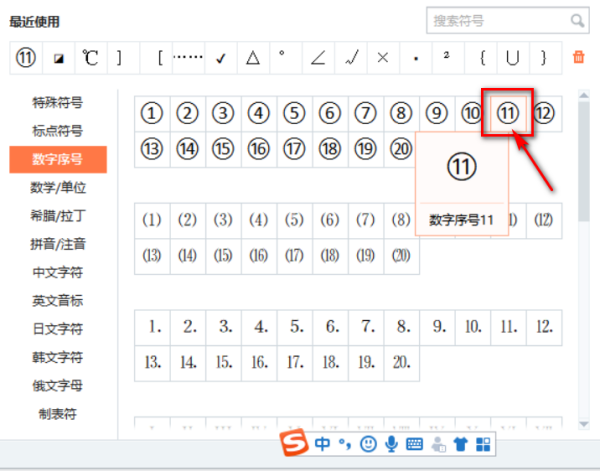Open the Sogou soft keyboard icon
The width and height of the screenshot is (600, 471).
[x=414, y=443]
